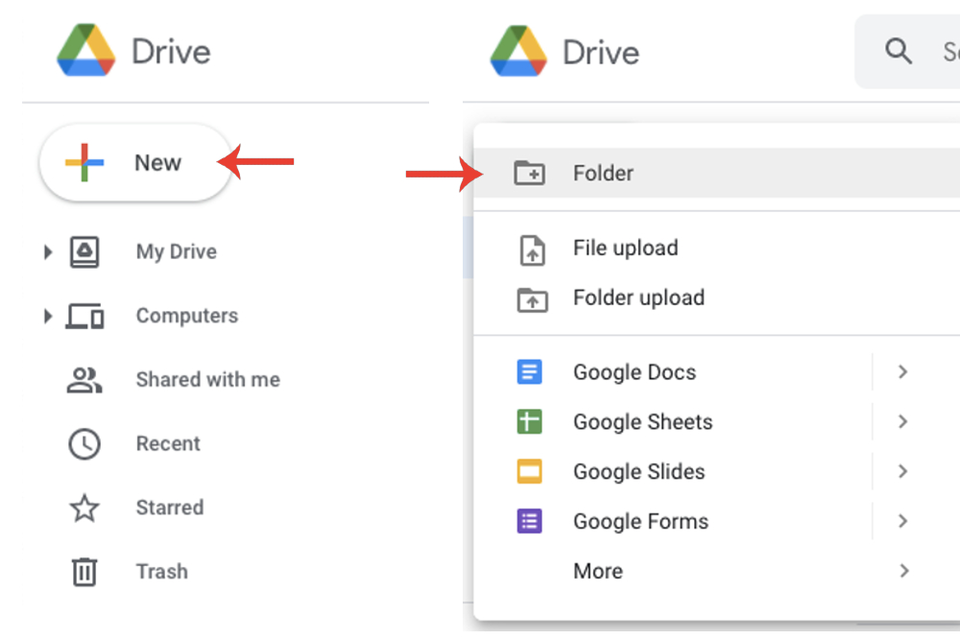
Task: Click the yellow Google Slides icon
Action: pyautogui.click(x=530, y=472)
